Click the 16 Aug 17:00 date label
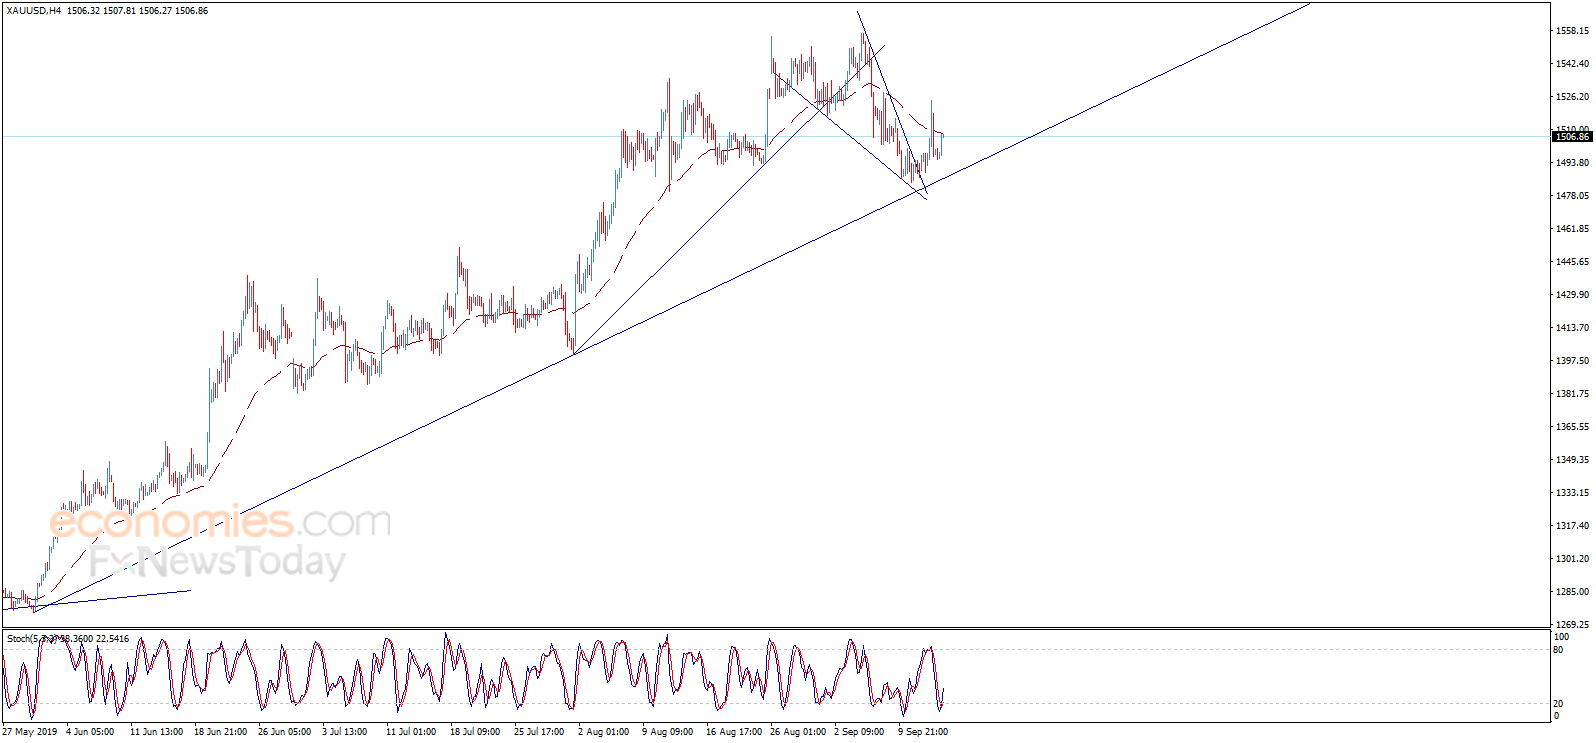 point(734,732)
